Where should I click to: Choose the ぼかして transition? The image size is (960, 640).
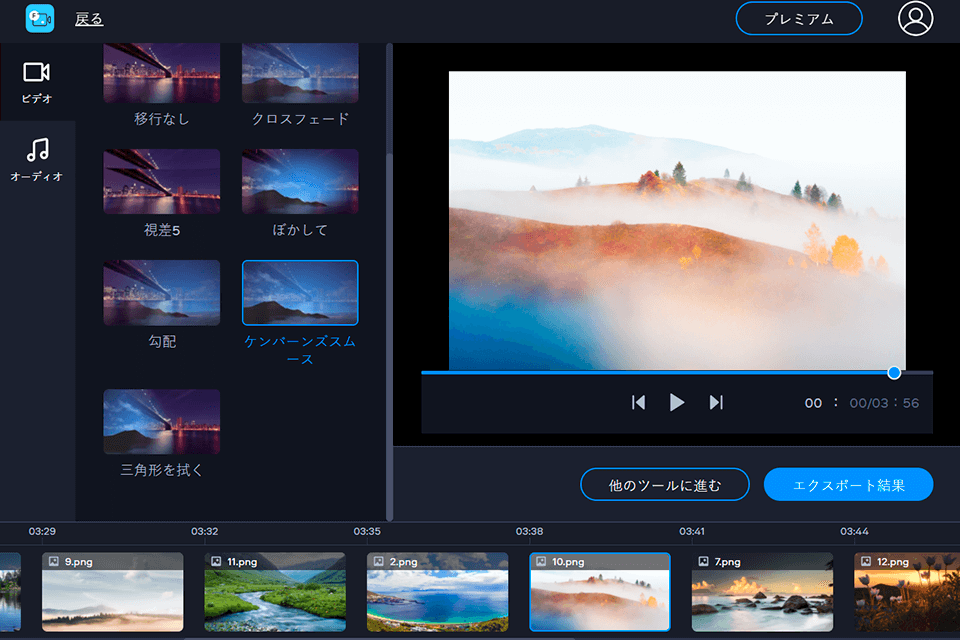[x=300, y=182]
